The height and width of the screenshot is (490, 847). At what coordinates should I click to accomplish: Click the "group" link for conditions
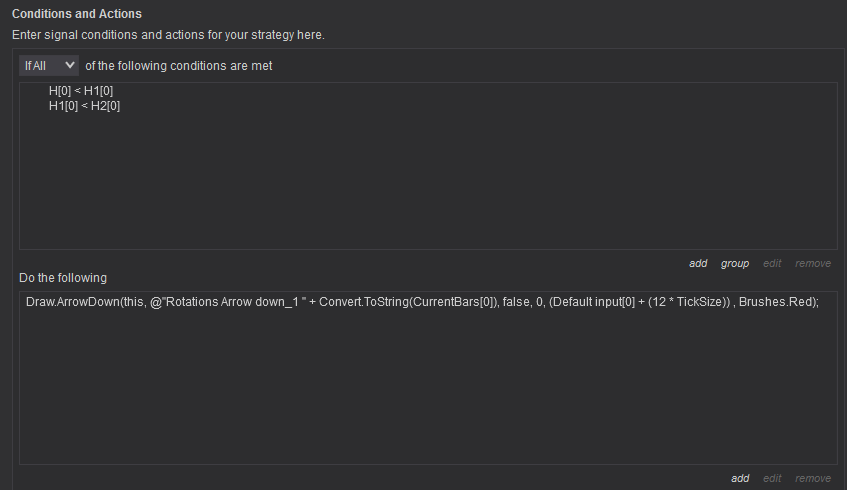(735, 263)
